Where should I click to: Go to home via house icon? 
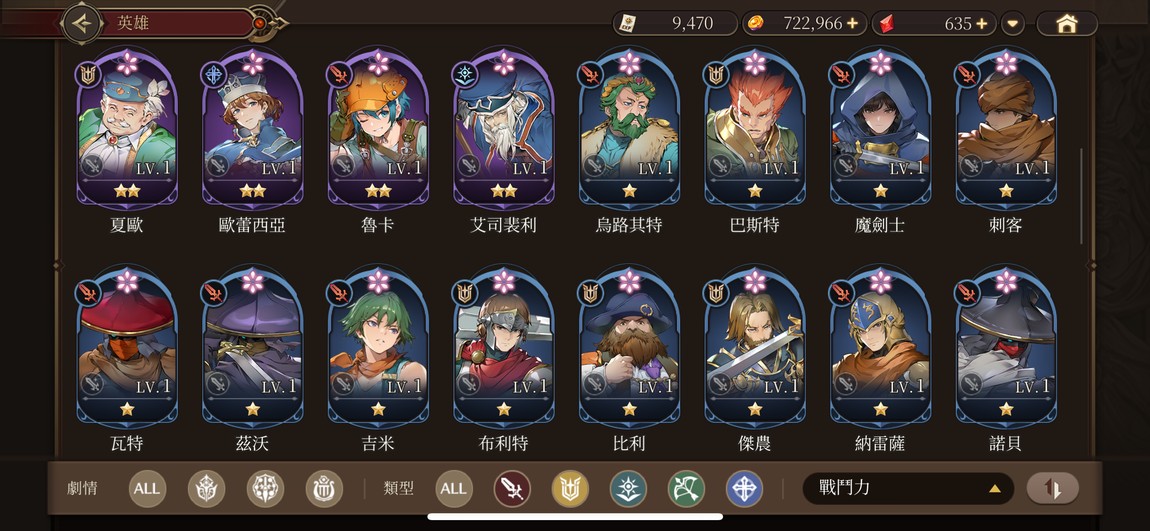click(x=1066, y=23)
